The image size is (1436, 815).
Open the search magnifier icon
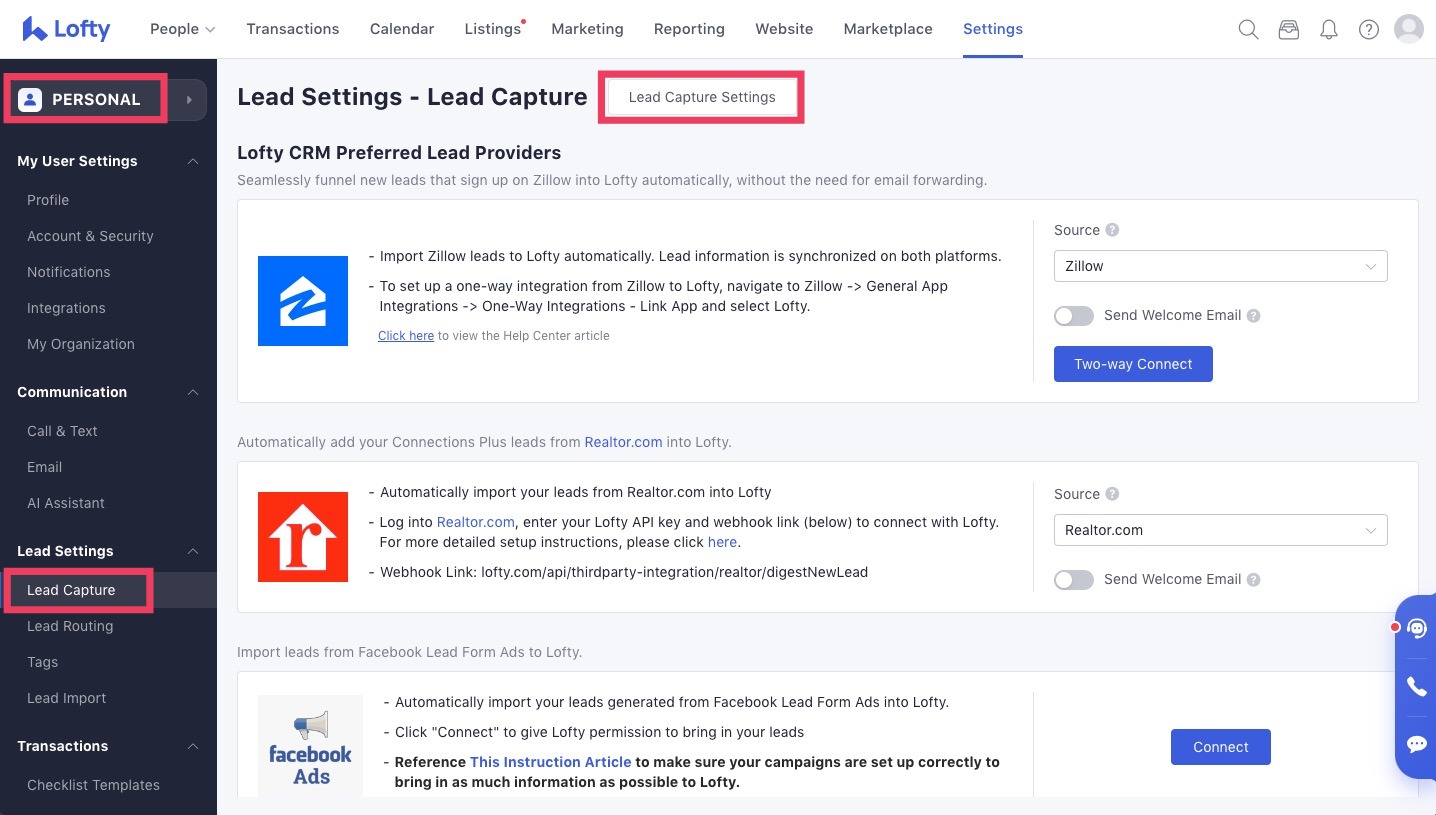click(x=1248, y=29)
